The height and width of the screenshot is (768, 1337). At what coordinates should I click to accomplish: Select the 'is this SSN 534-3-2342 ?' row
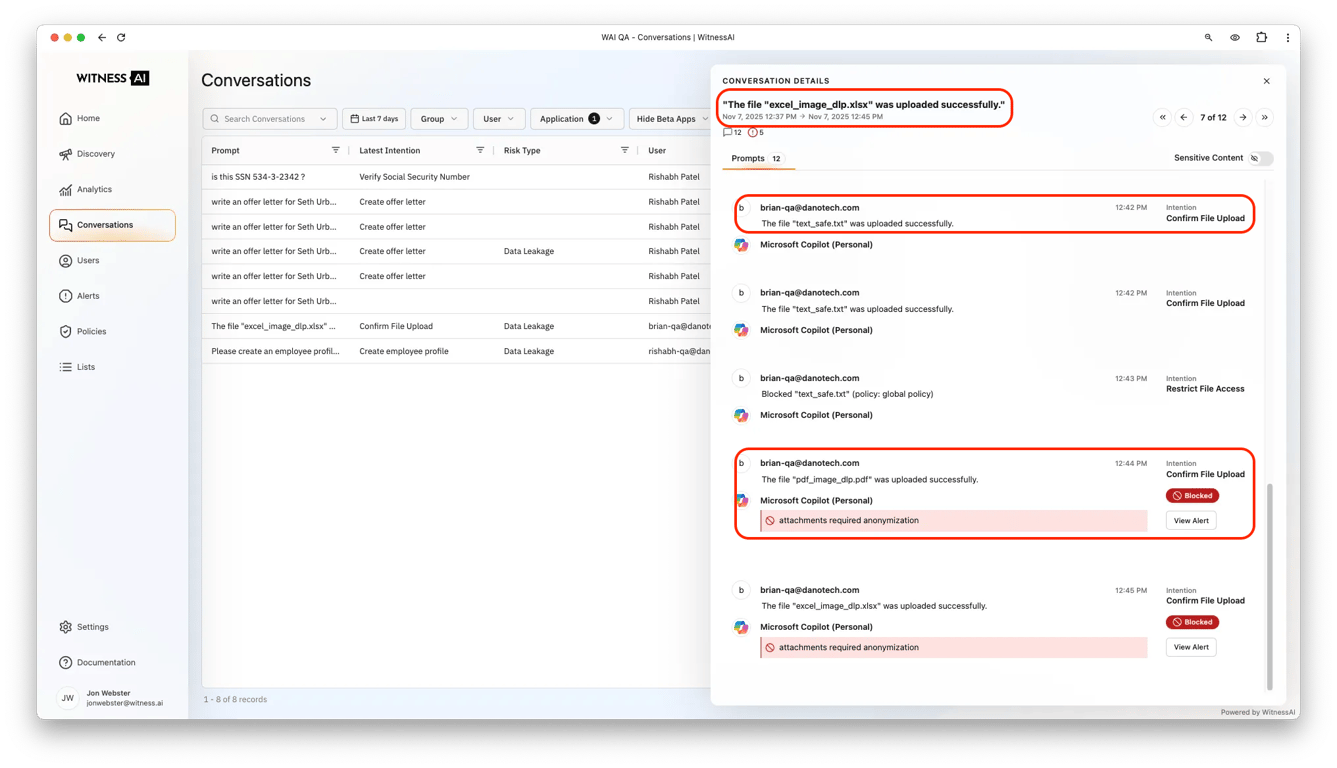coord(456,177)
